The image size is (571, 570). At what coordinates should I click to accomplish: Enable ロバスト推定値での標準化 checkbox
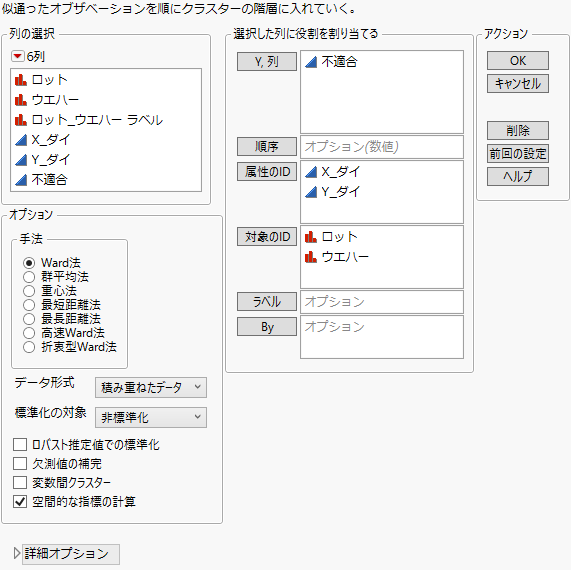tap(20, 445)
